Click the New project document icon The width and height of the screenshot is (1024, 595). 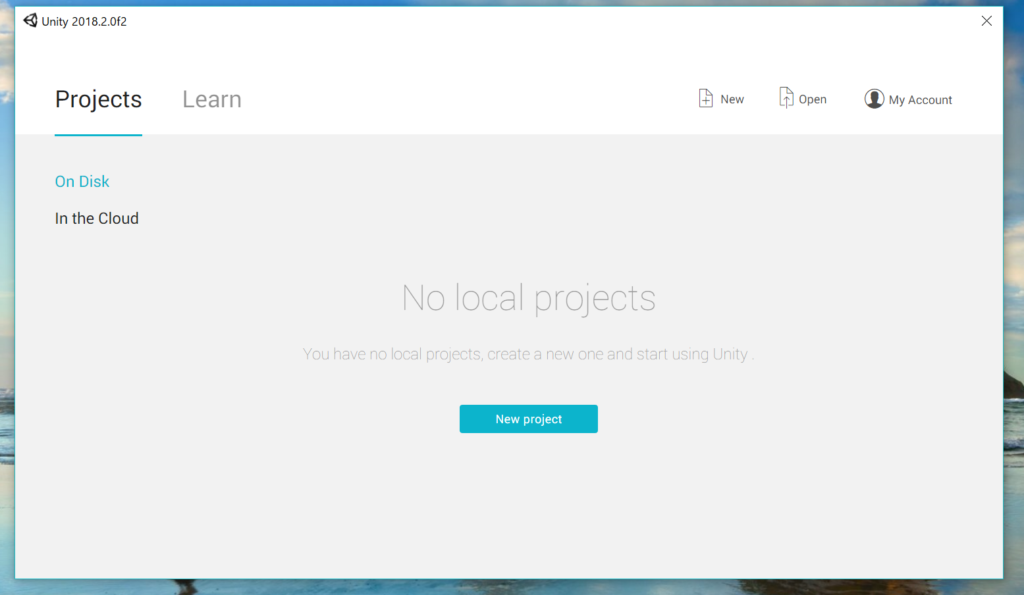pyautogui.click(x=706, y=98)
